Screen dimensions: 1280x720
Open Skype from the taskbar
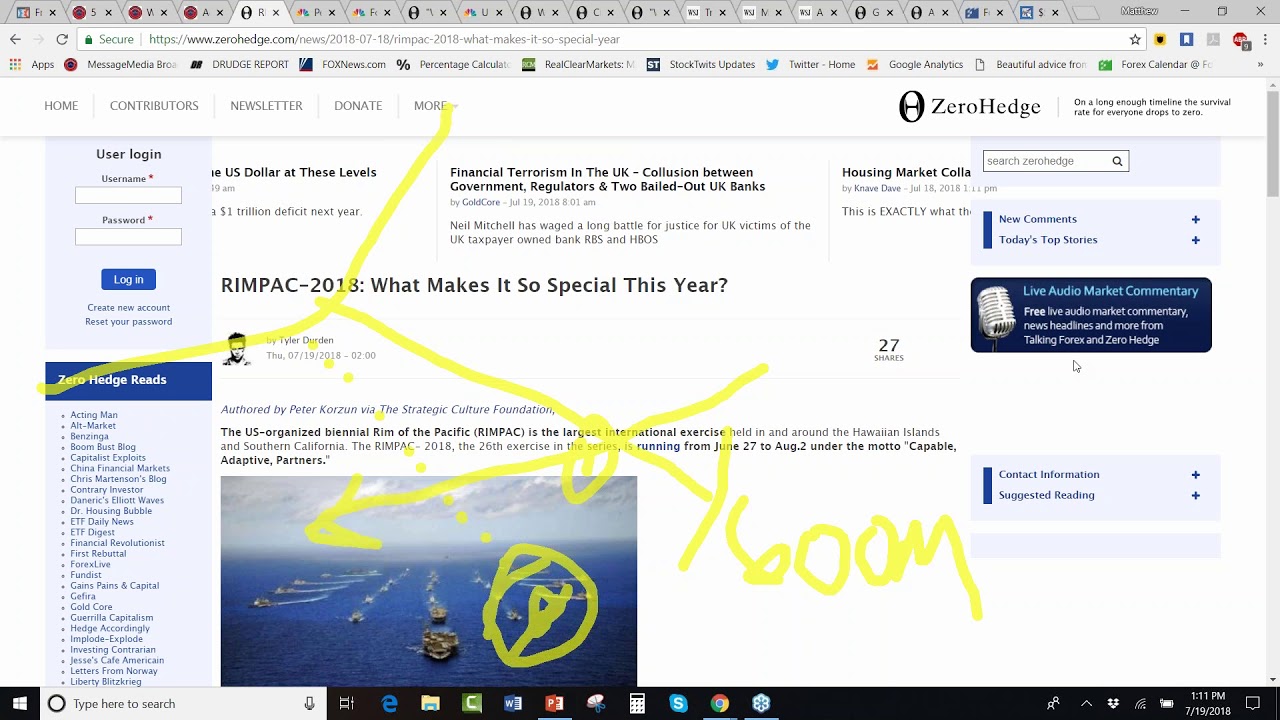(x=678, y=704)
